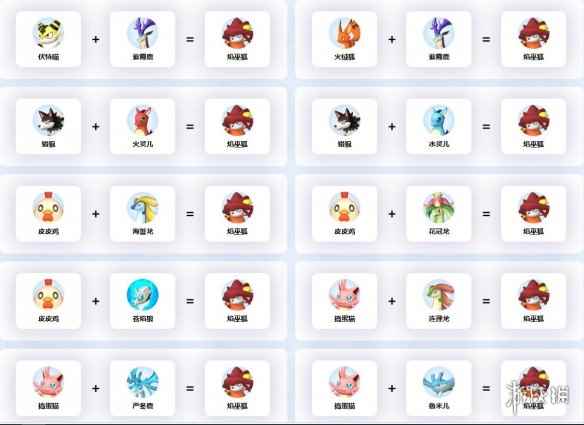
Task: Select the orange fox 火绒狐 icon
Action: pyautogui.click(x=345, y=33)
